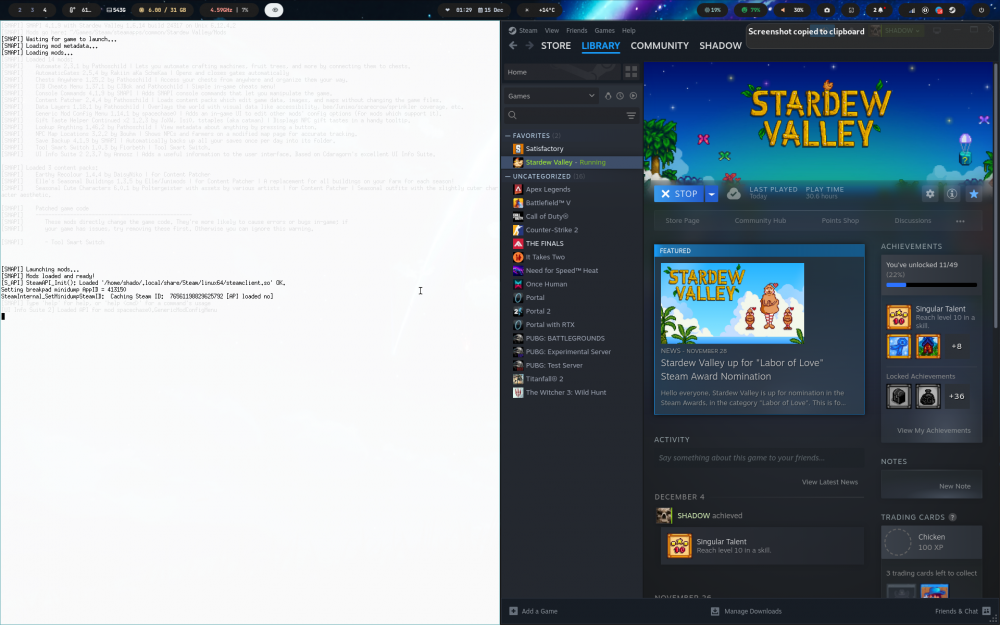
Task: Click The Witcher 3: Wild Hunt icon
Action: [518, 393]
